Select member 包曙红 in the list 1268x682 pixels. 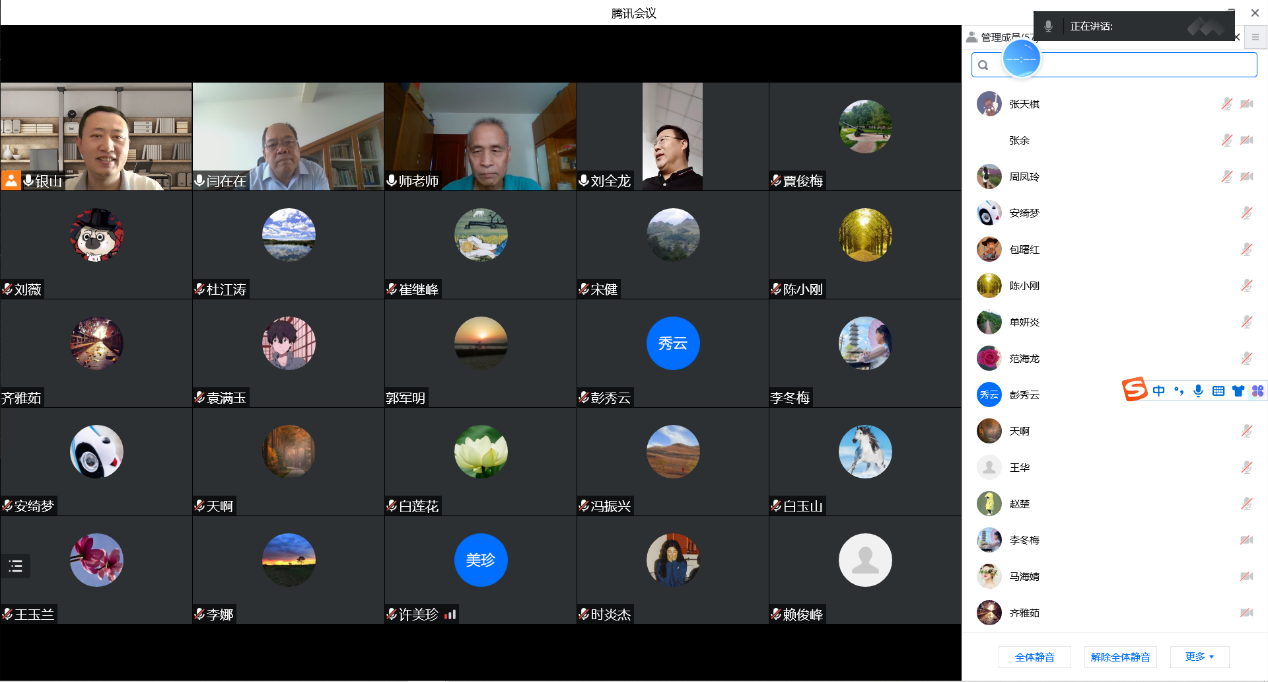tap(1024, 249)
